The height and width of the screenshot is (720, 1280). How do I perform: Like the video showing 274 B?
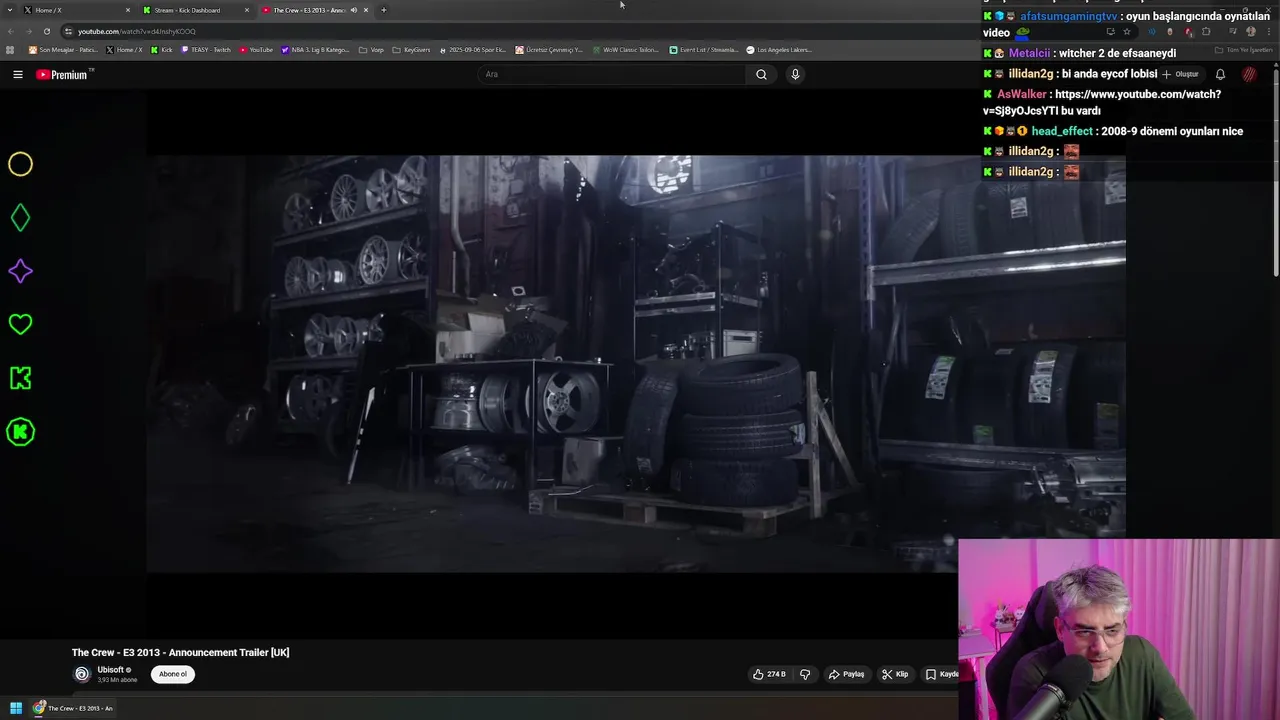click(x=769, y=674)
